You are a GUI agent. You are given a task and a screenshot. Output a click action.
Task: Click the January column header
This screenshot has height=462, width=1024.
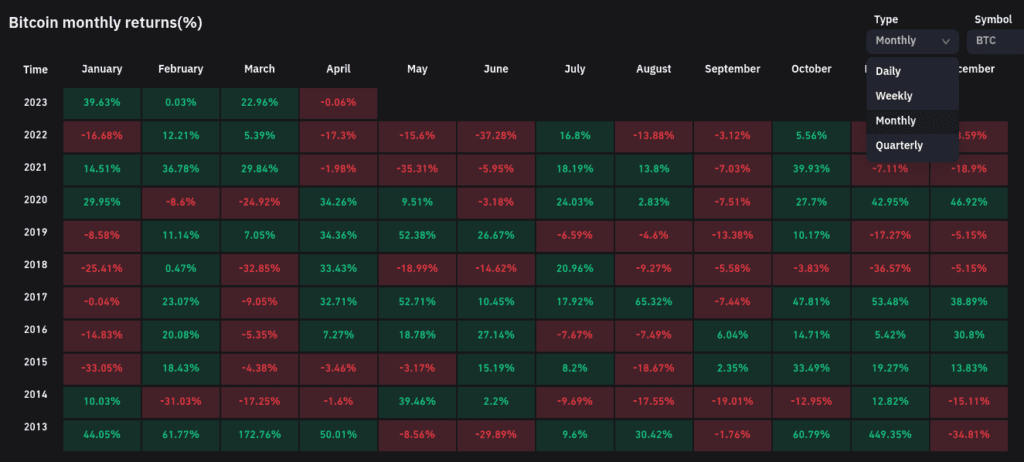[x=101, y=69]
